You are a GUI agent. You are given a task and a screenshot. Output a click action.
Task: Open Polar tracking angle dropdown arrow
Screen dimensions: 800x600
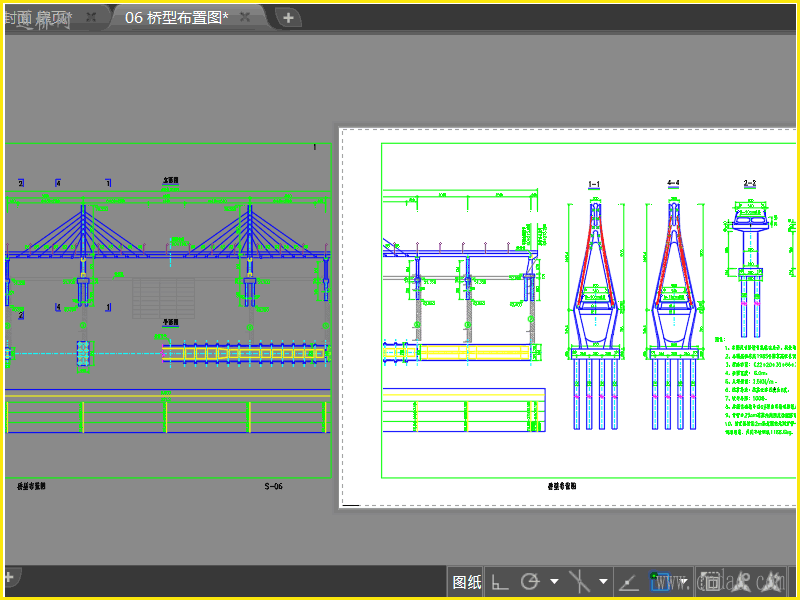click(554, 581)
